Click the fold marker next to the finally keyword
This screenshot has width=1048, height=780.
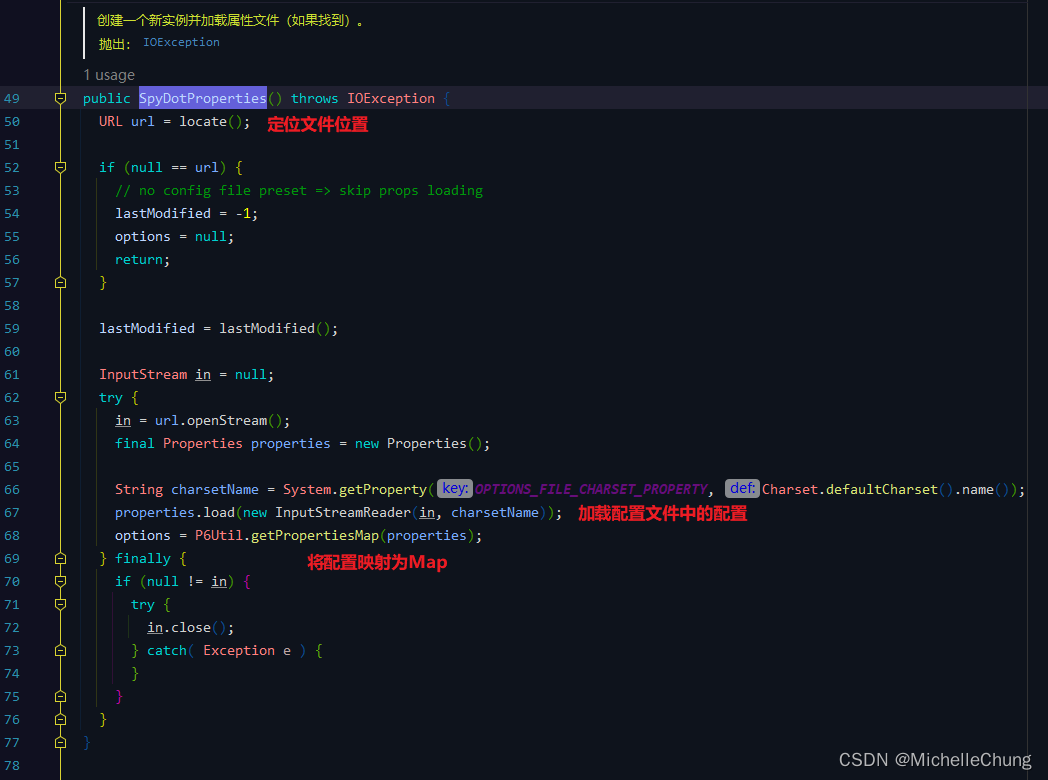(x=60, y=558)
